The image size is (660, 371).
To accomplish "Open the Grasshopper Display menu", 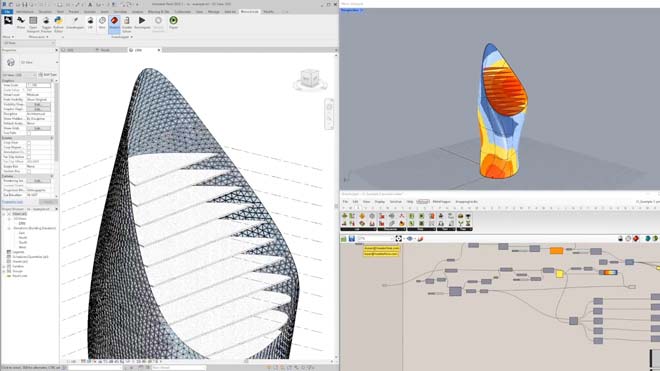I will (380, 202).
